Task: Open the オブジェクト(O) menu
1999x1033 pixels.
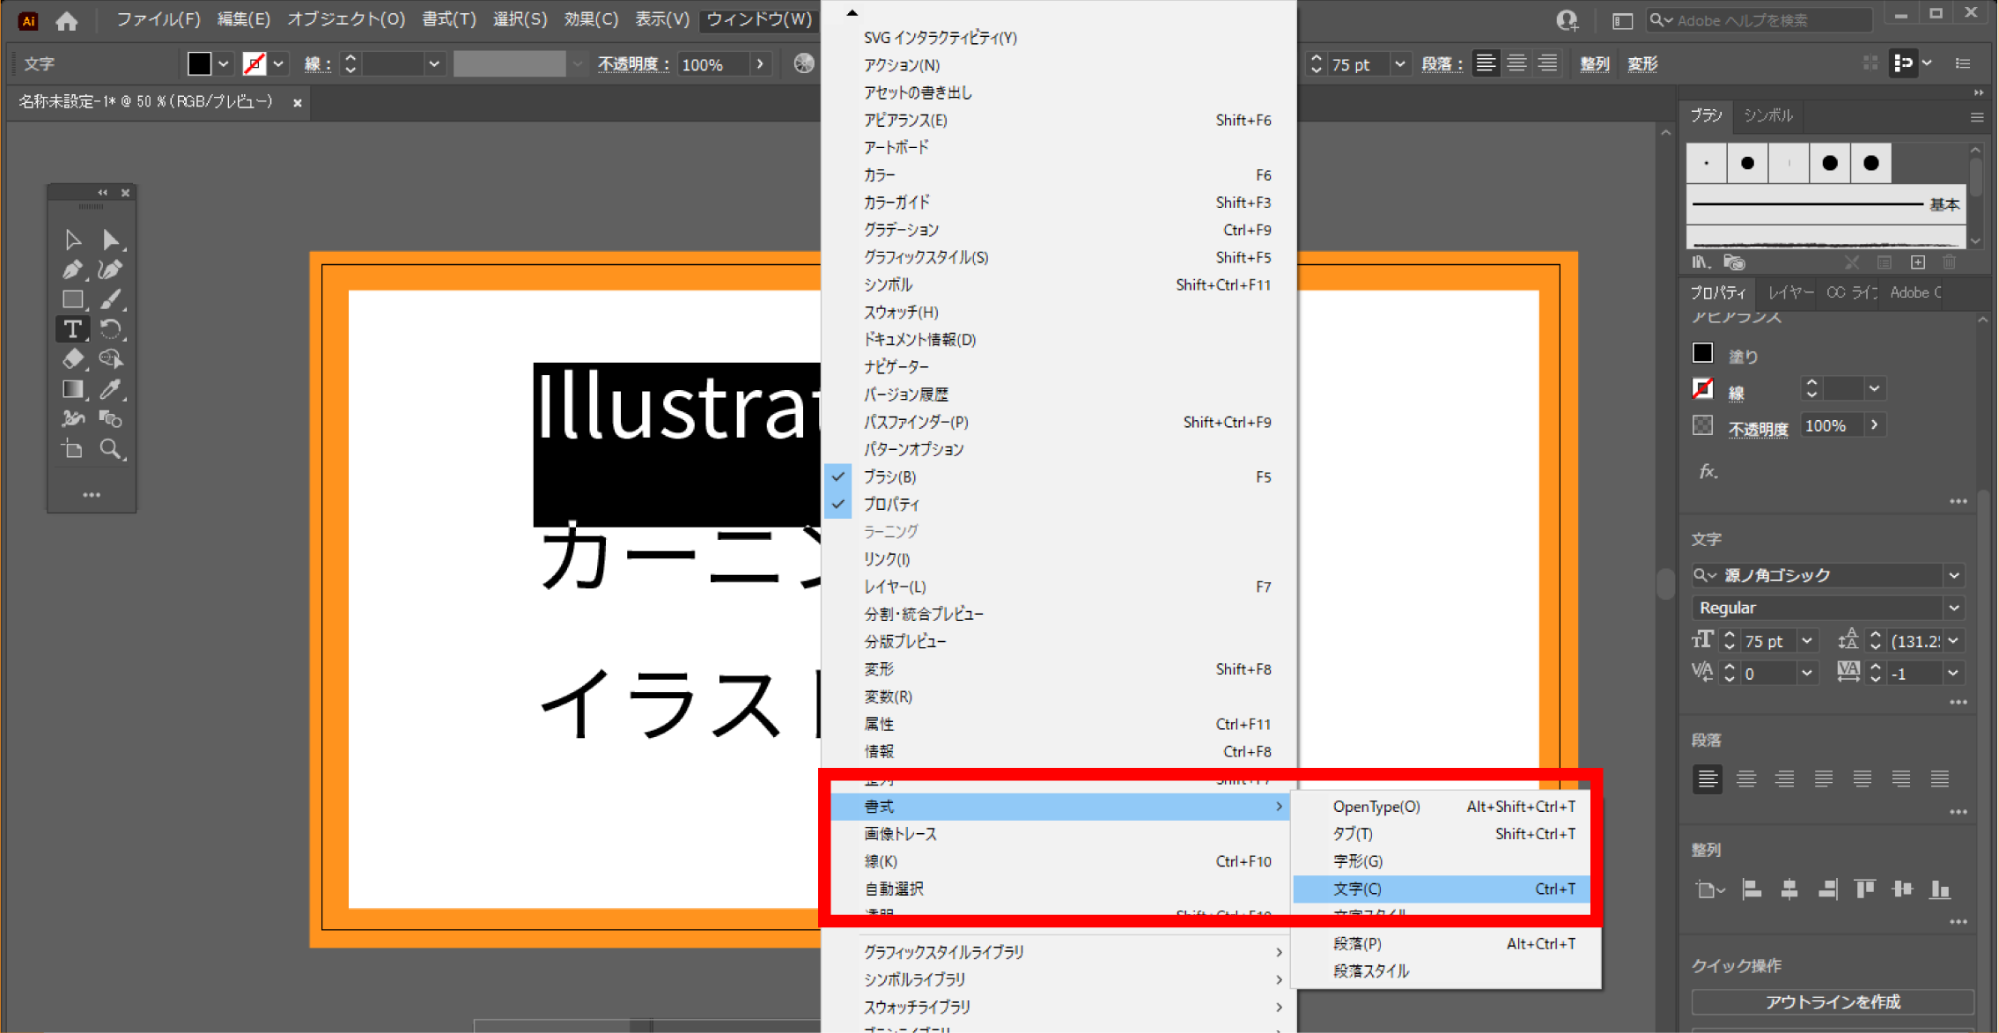Action: coord(346,19)
